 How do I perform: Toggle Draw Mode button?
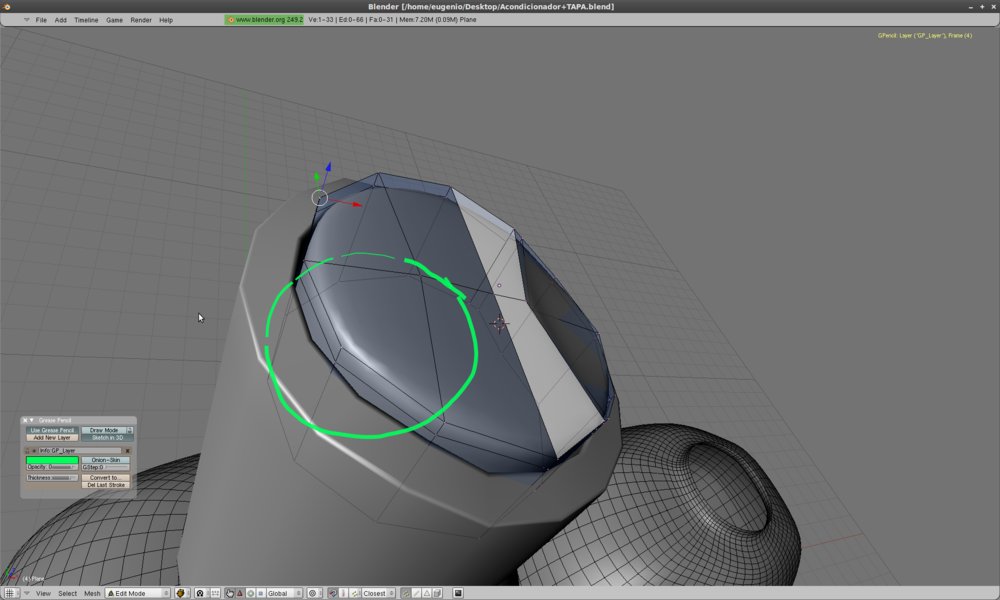(x=104, y=430)
